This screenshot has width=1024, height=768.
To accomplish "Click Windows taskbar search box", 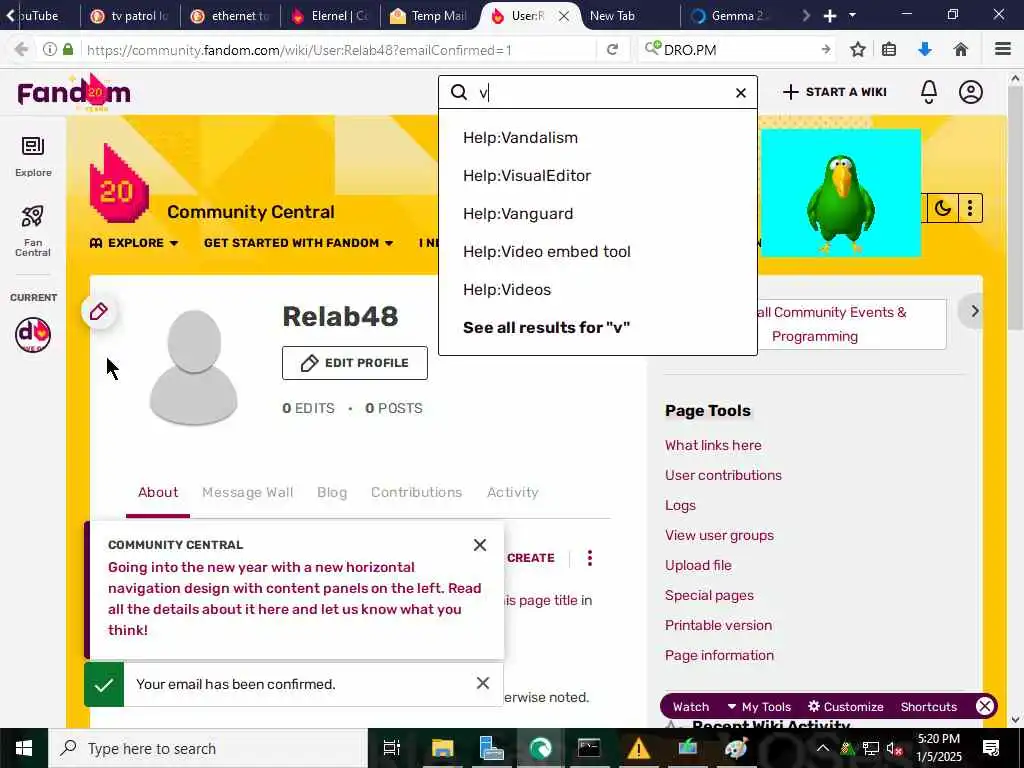I will 208,748.
